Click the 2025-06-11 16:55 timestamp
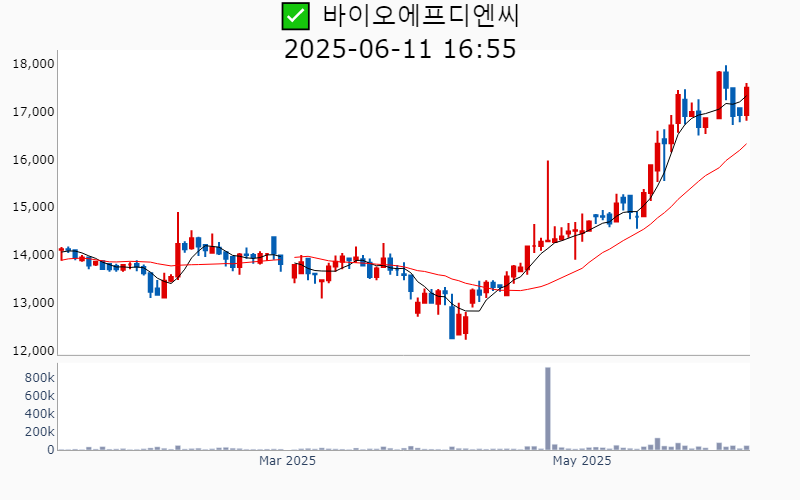800x500 pixels. coord(400,49)
